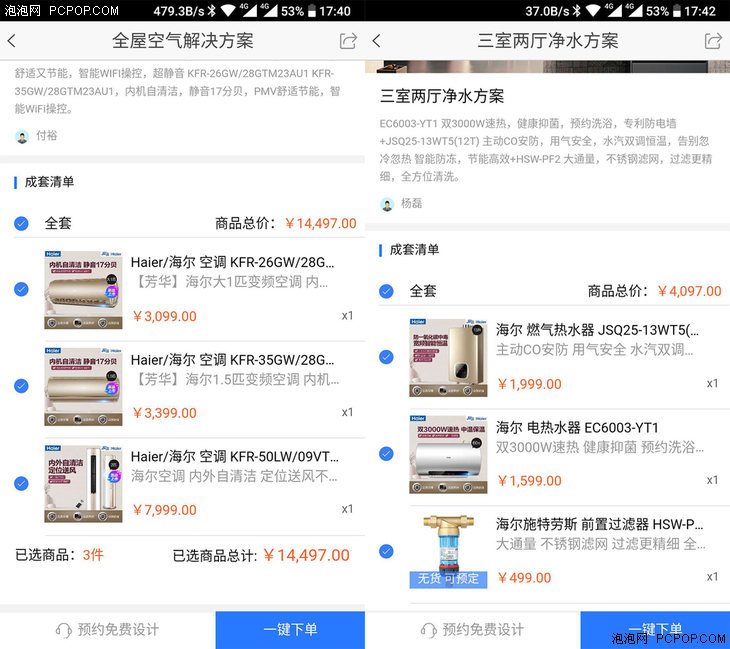Viewport: 730px width, 649px height.
Task: Tap Wi-Fi icon in right status bar
Action: tap(593, 10)
